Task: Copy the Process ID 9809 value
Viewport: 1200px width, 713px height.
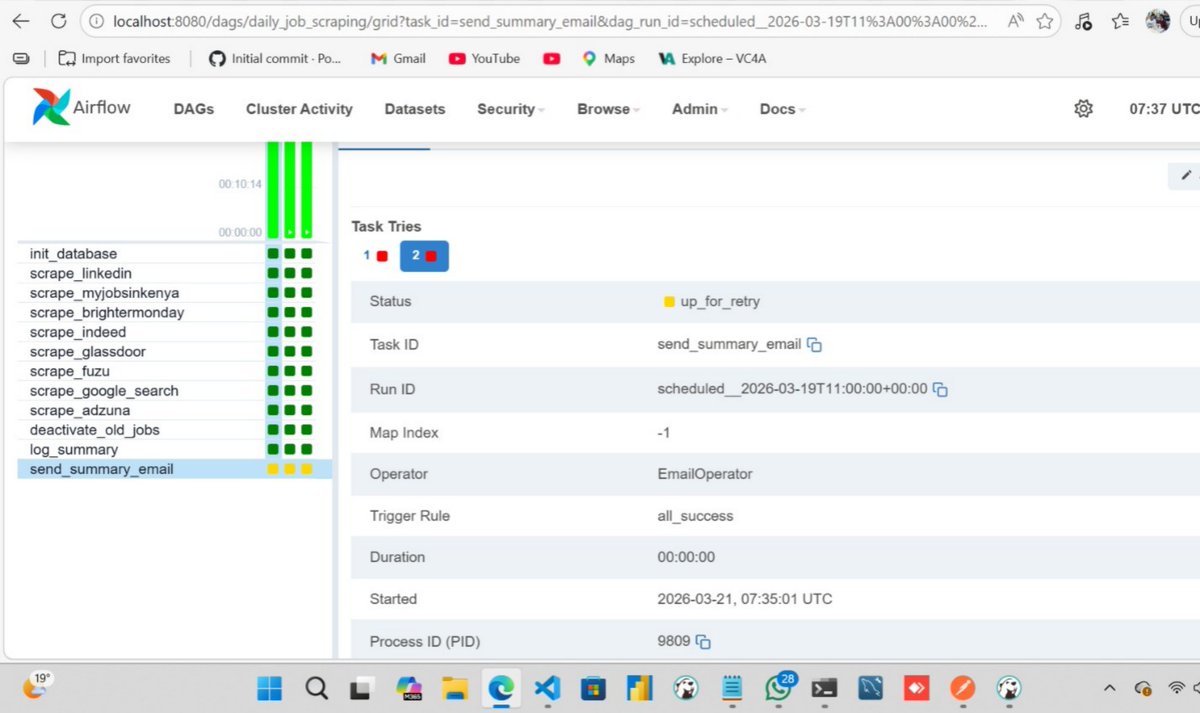Action: (703, 641)
